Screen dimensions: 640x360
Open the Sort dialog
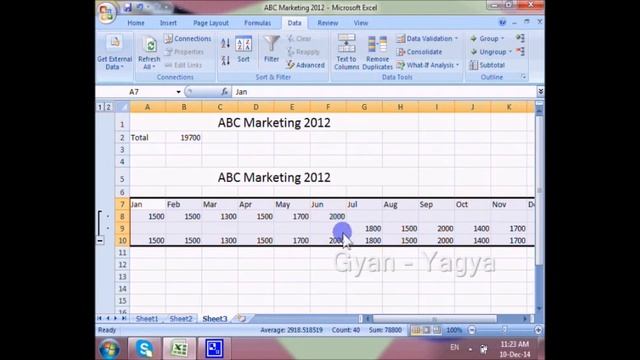(244, 49)
